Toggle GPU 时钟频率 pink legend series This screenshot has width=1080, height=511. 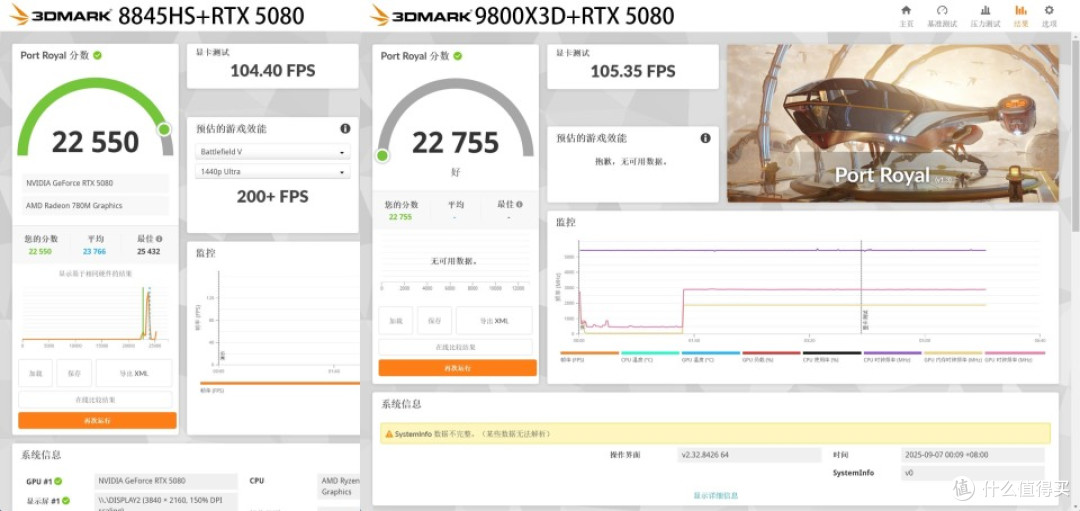point(1015,356)
